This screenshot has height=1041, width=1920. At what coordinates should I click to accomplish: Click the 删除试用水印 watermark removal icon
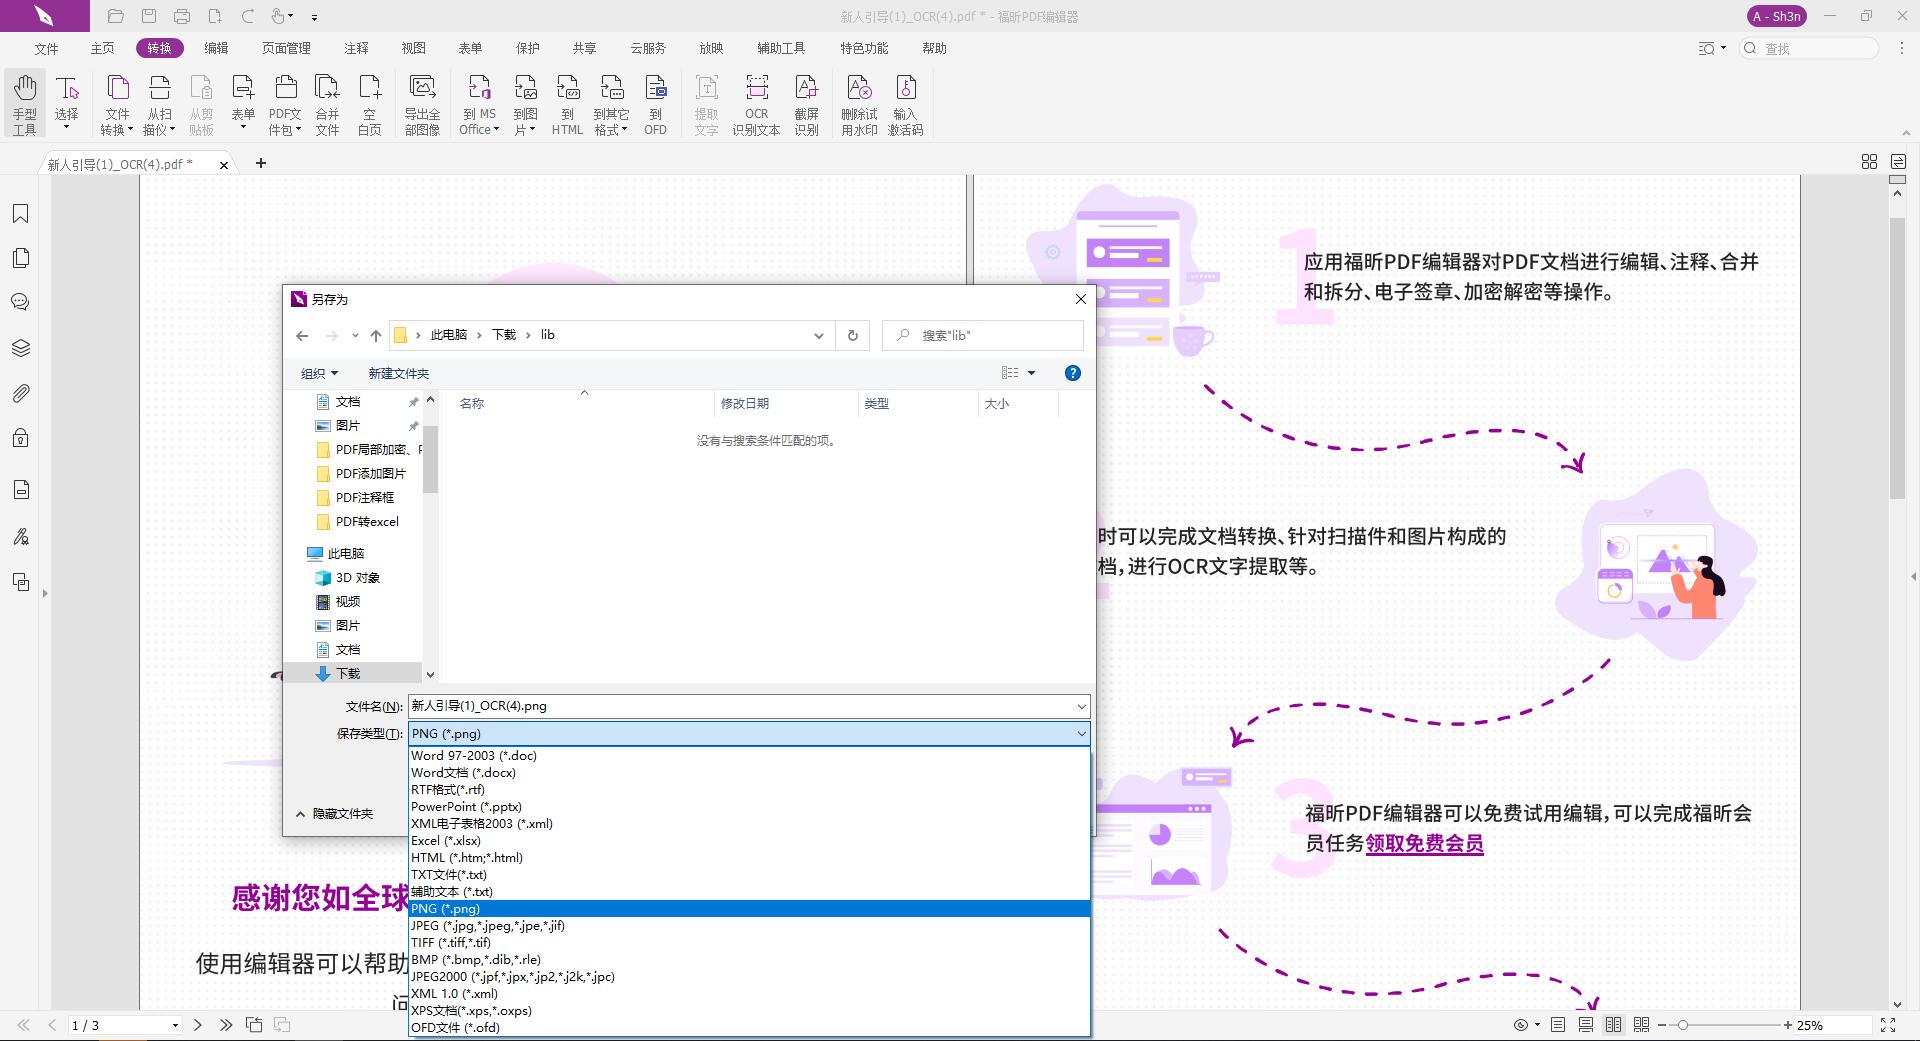860,103
